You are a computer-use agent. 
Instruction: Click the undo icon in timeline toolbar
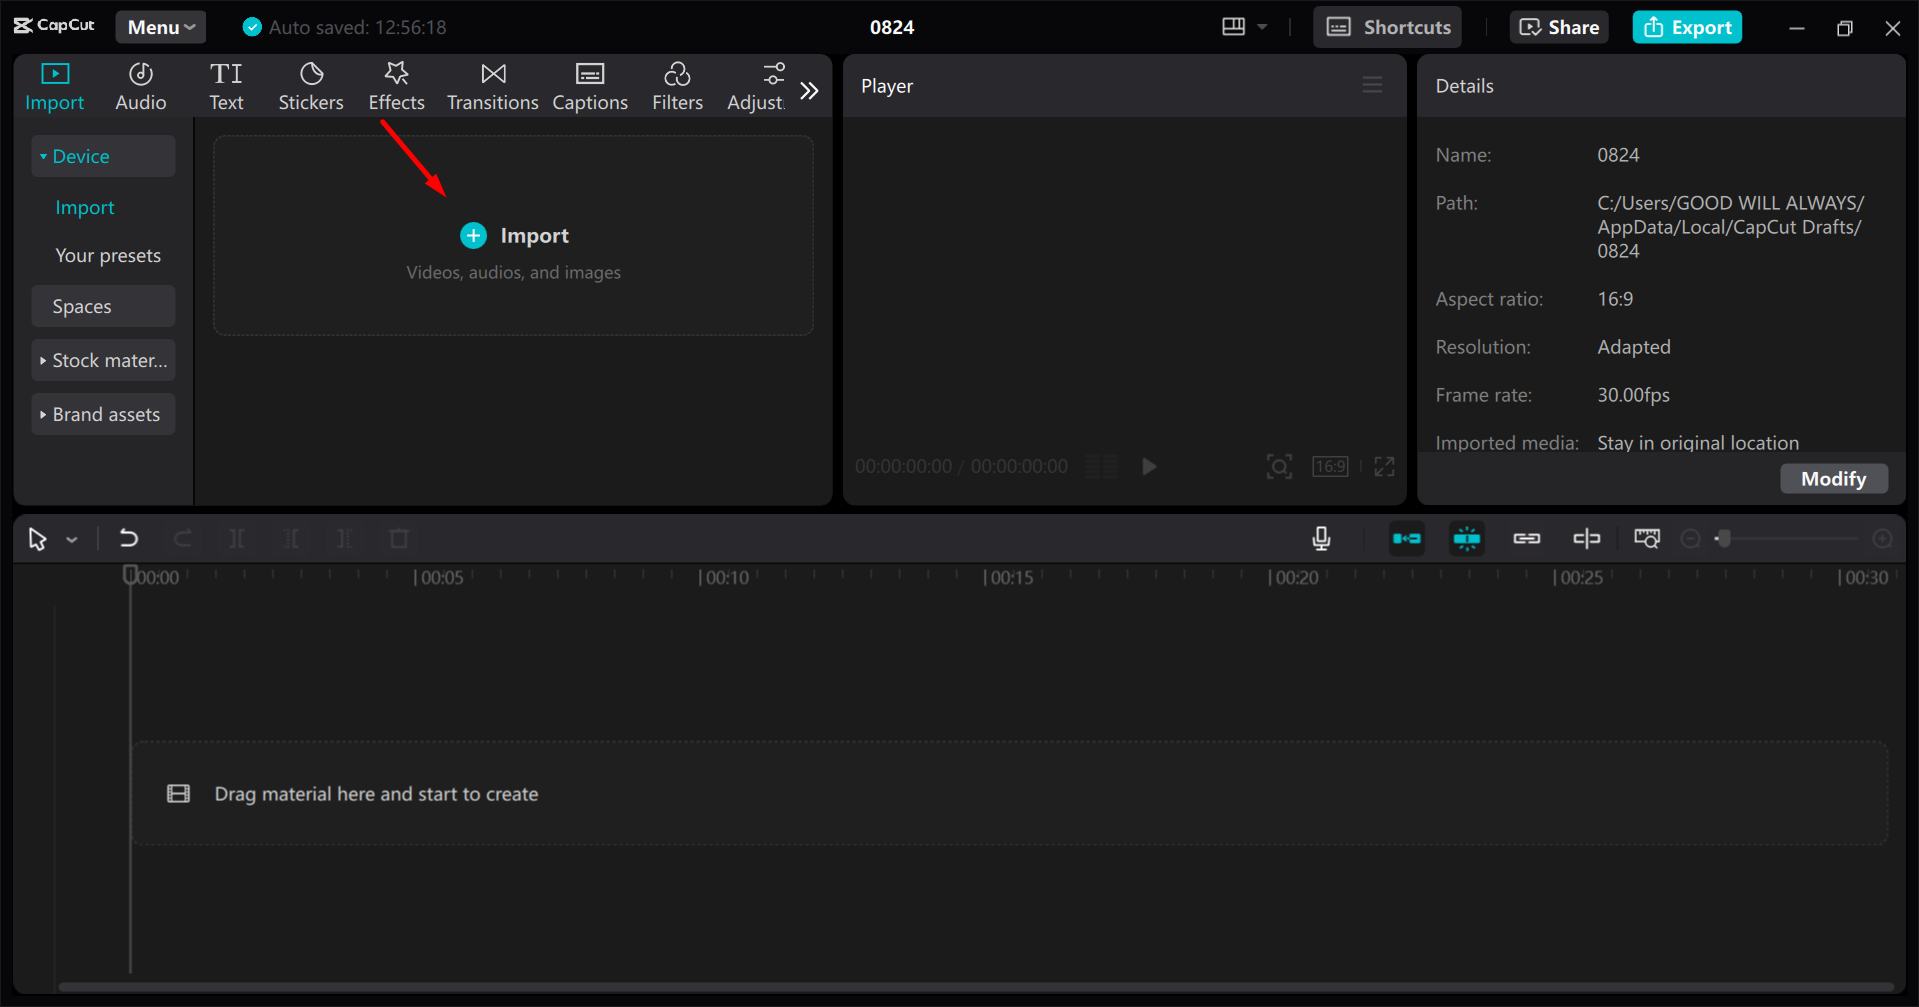(128, 538)
